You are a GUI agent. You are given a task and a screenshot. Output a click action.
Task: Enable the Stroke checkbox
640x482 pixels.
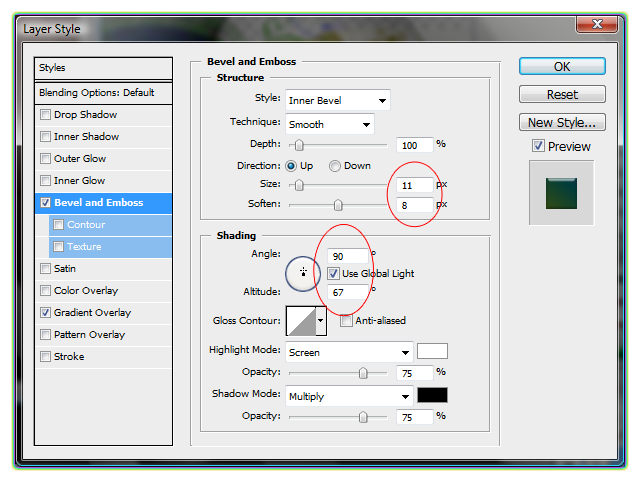tap(45, 357)
